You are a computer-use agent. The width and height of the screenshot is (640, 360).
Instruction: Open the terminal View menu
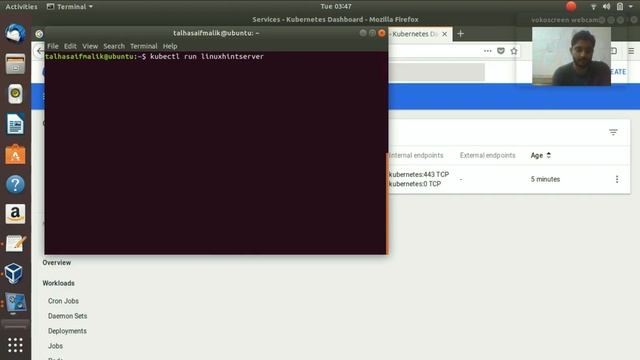pyautogui.click(x=90, y=46)
